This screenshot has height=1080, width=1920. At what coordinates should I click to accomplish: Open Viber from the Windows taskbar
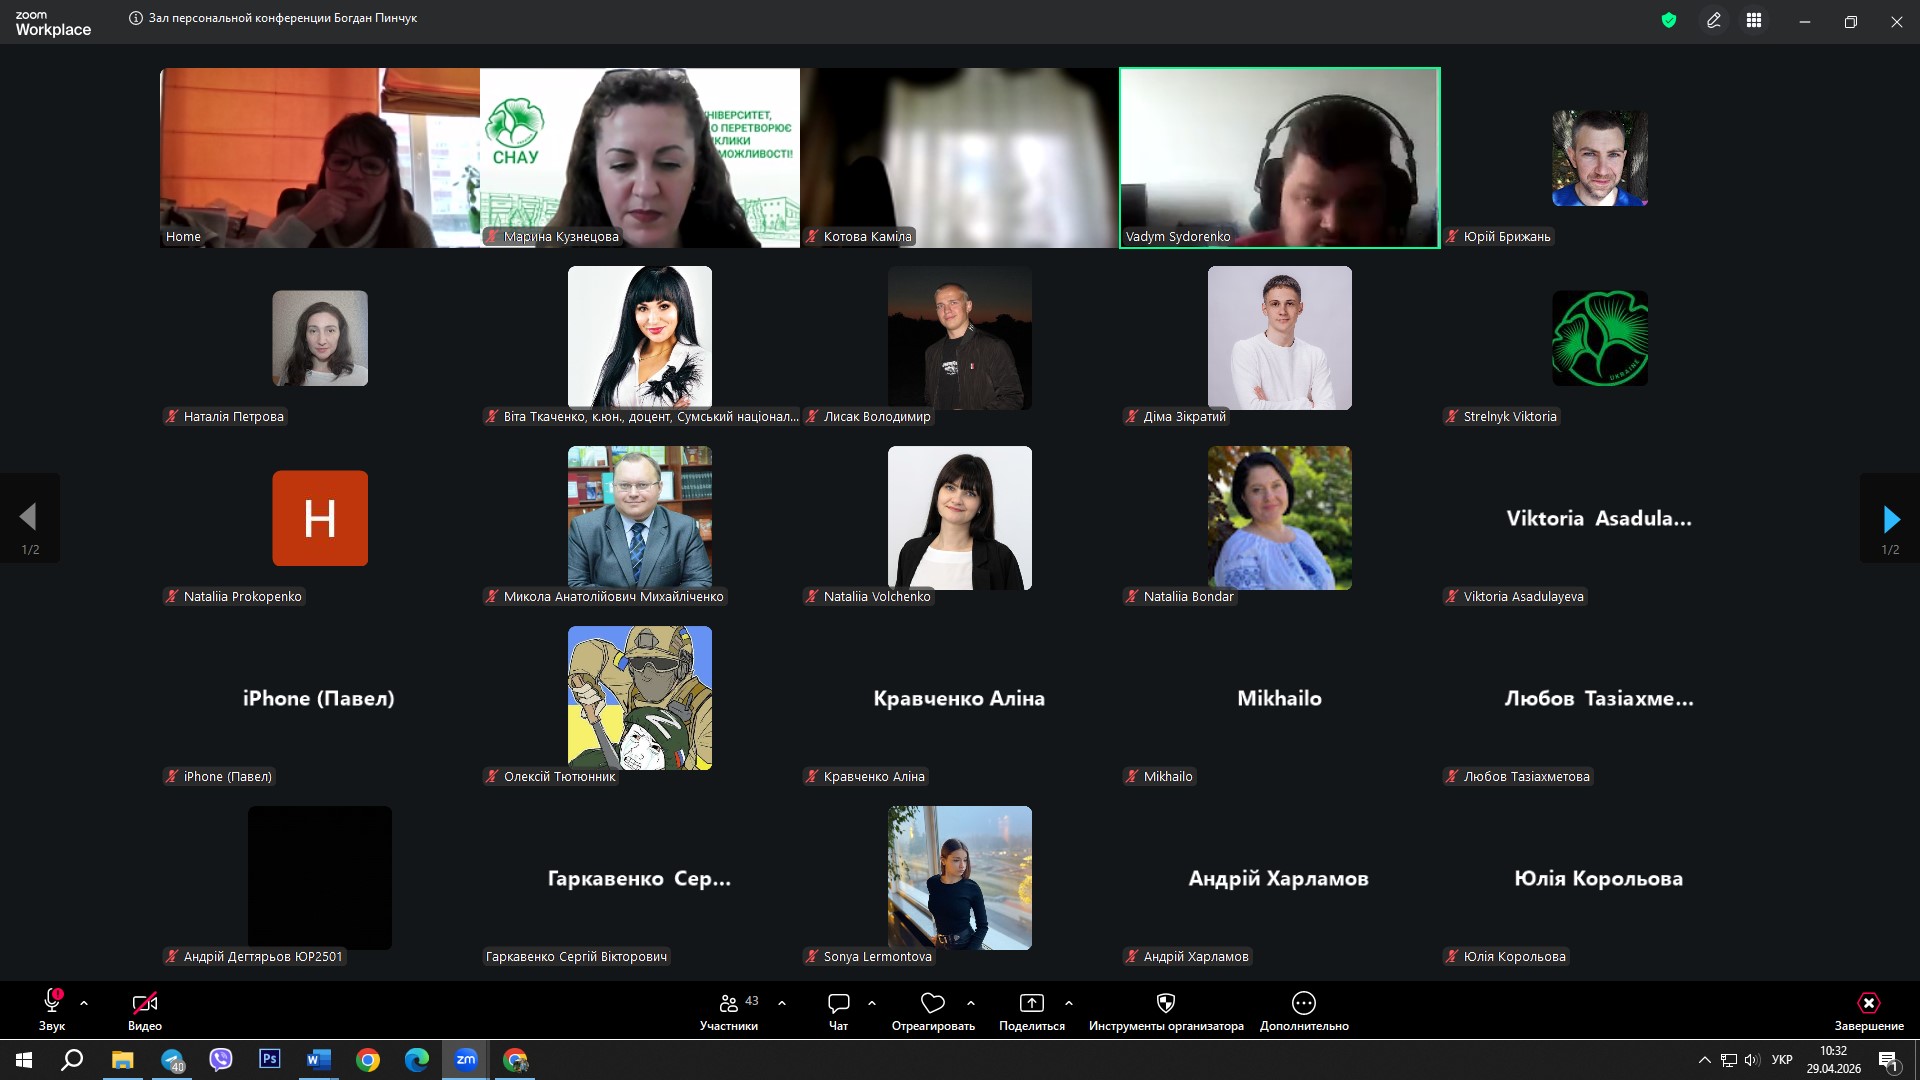220,1060
